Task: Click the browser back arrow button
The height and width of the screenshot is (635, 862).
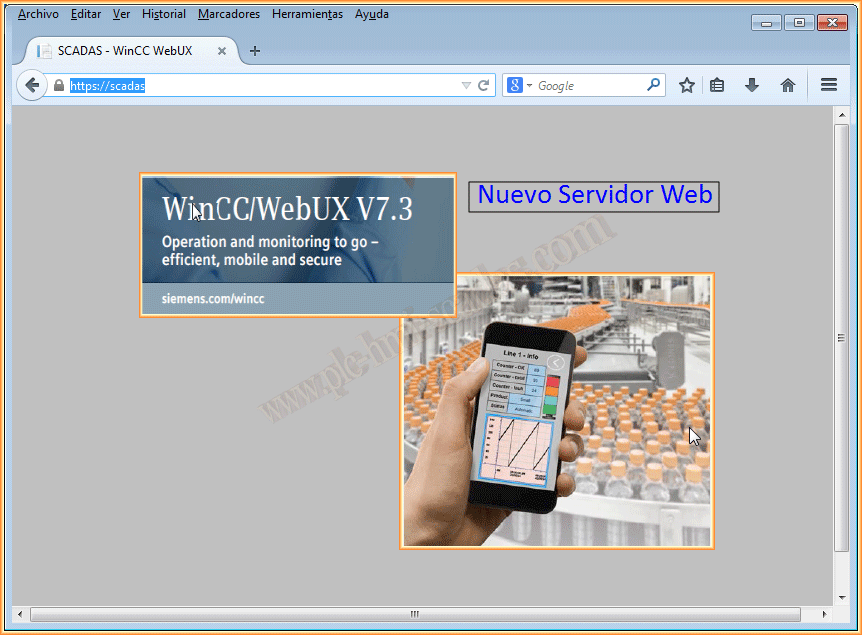Action: pyautogui.click(x=31, y=86)
